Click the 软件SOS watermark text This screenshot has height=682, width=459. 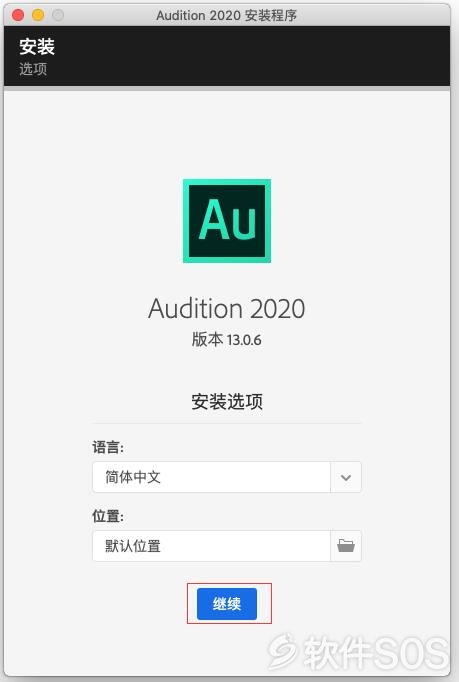pyautogui.click(x=376, y=653)
